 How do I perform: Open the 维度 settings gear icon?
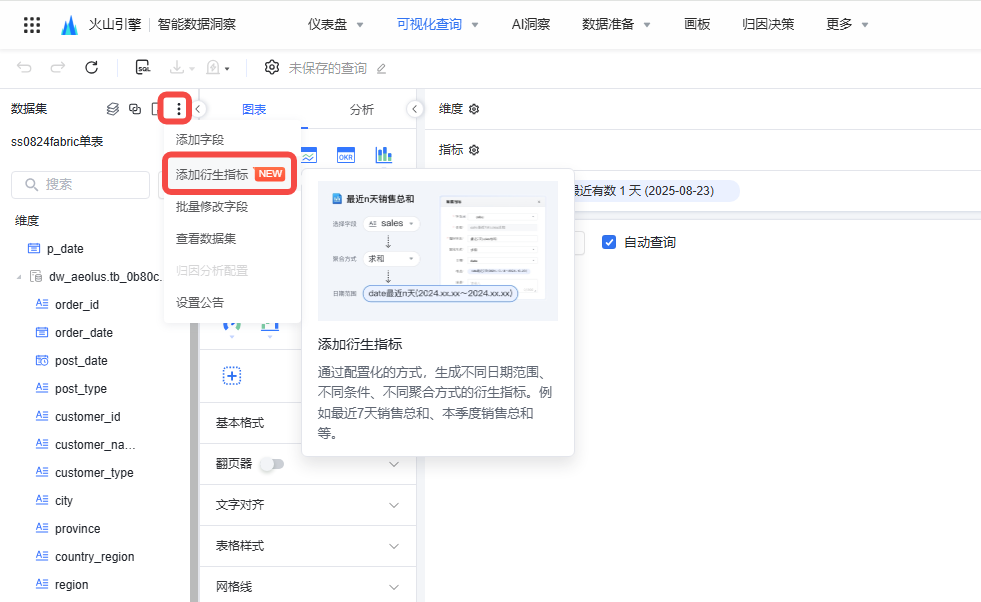coord(474,109)
